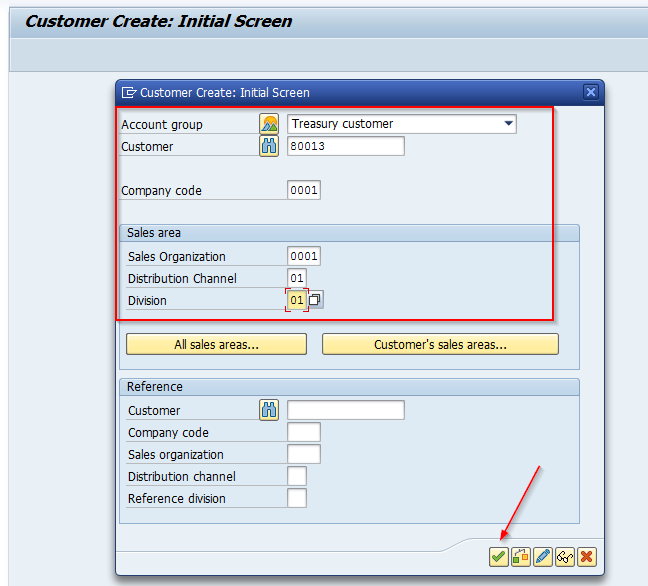Expand the Account group dropdown arrow
The width and height of the screenshot is (648, 586).
click(x=508, y=124)
